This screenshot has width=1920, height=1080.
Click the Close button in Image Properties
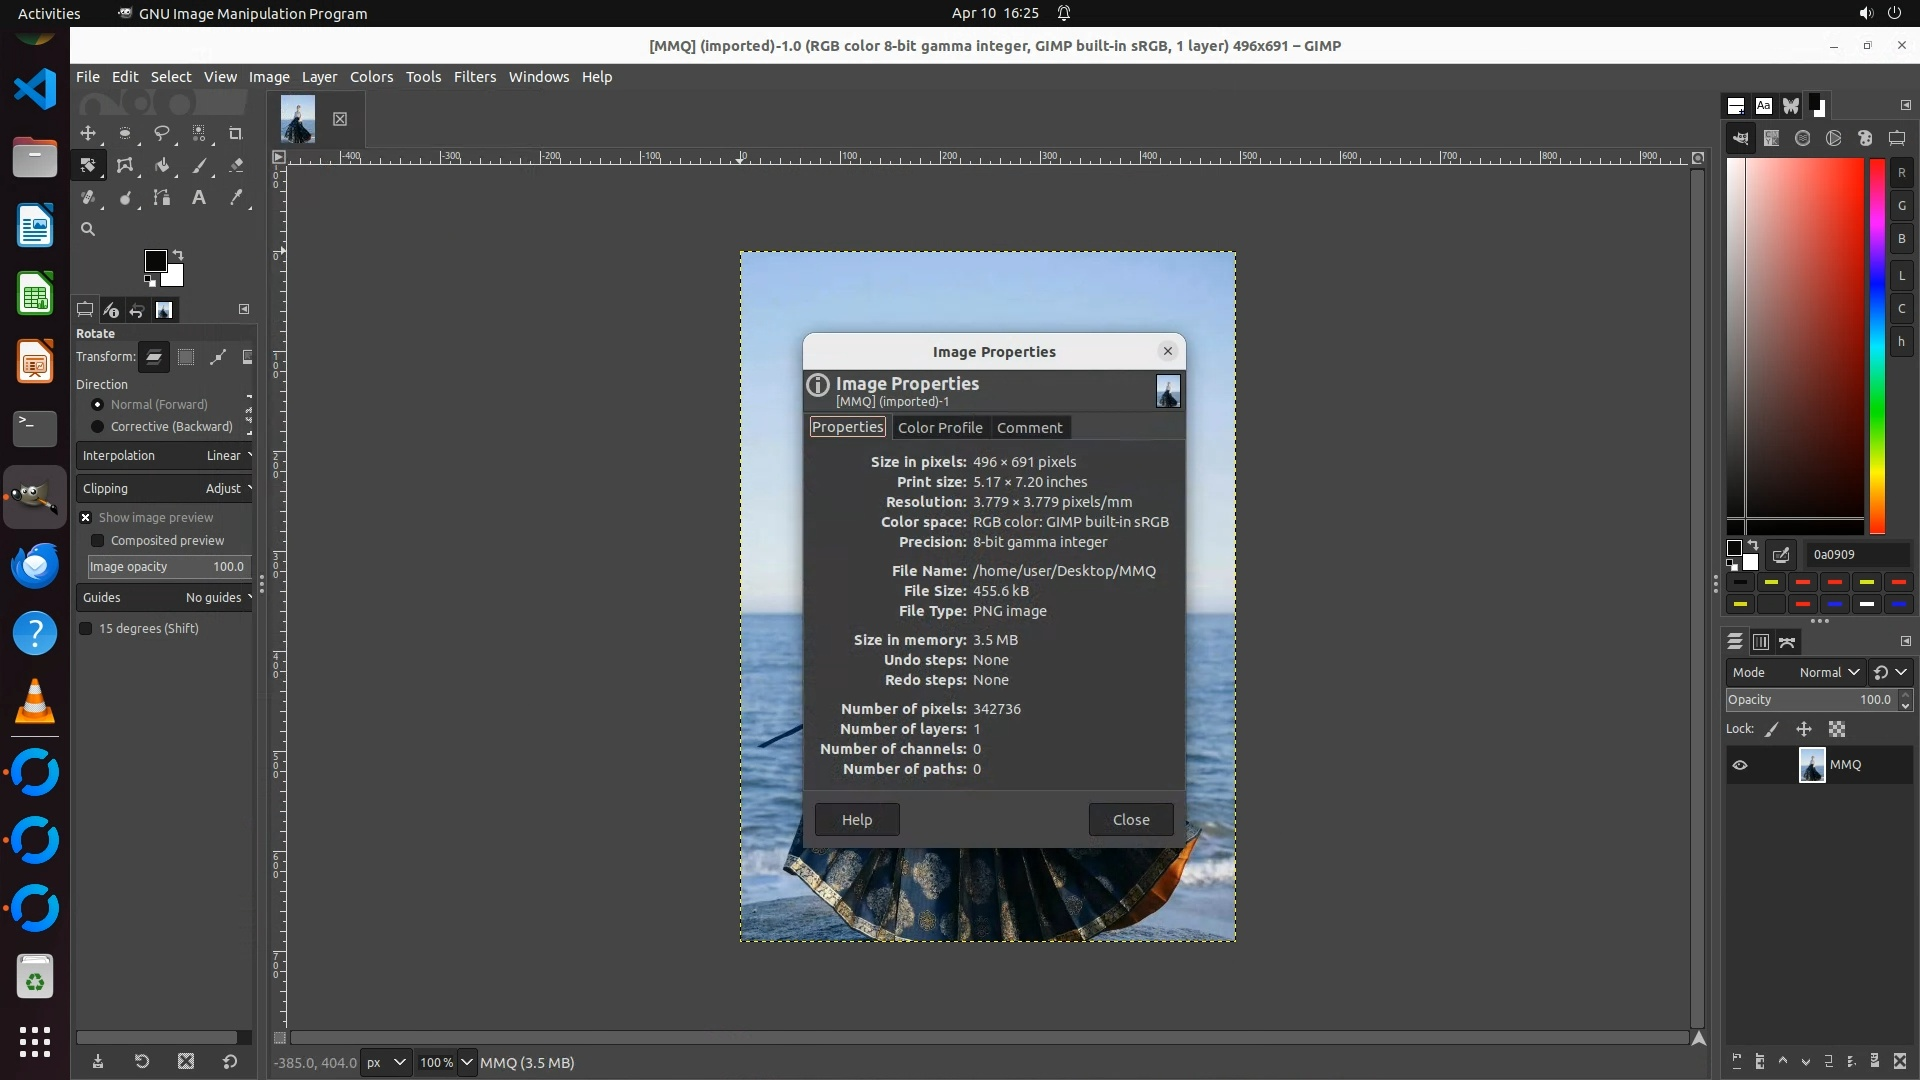[1130, 820]
